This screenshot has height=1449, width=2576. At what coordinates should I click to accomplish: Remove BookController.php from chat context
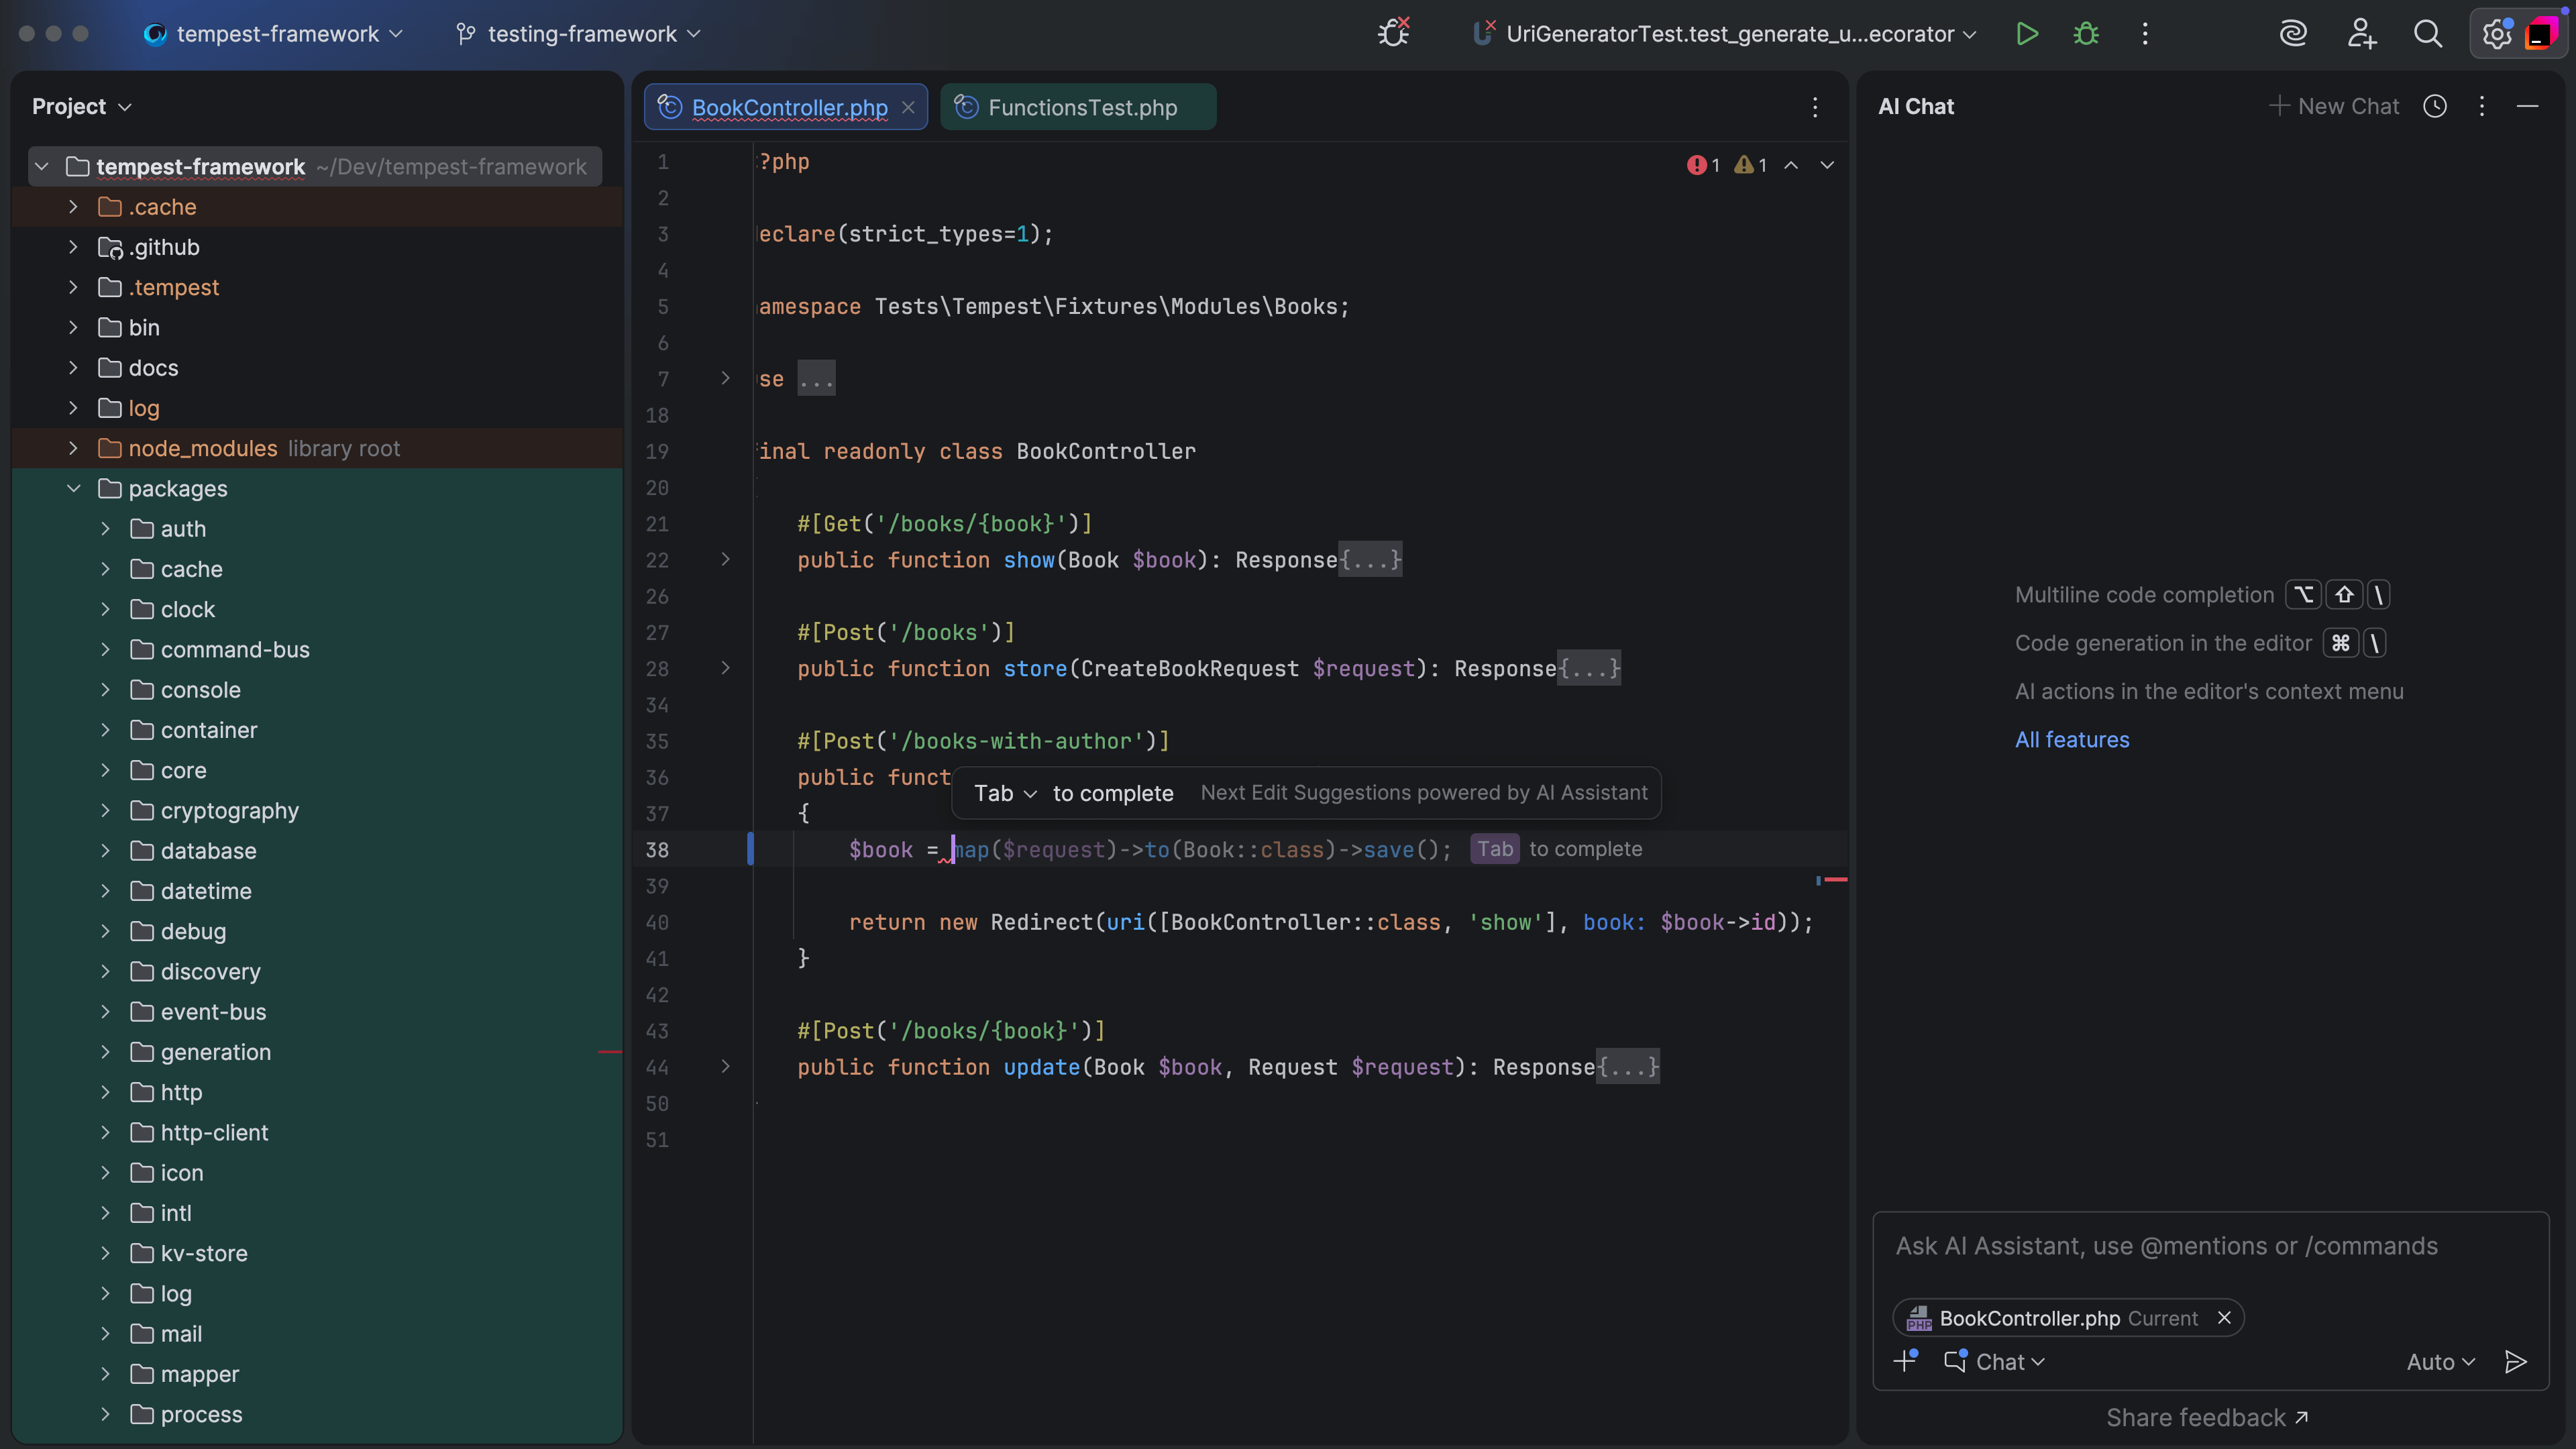point(2224,1317)
